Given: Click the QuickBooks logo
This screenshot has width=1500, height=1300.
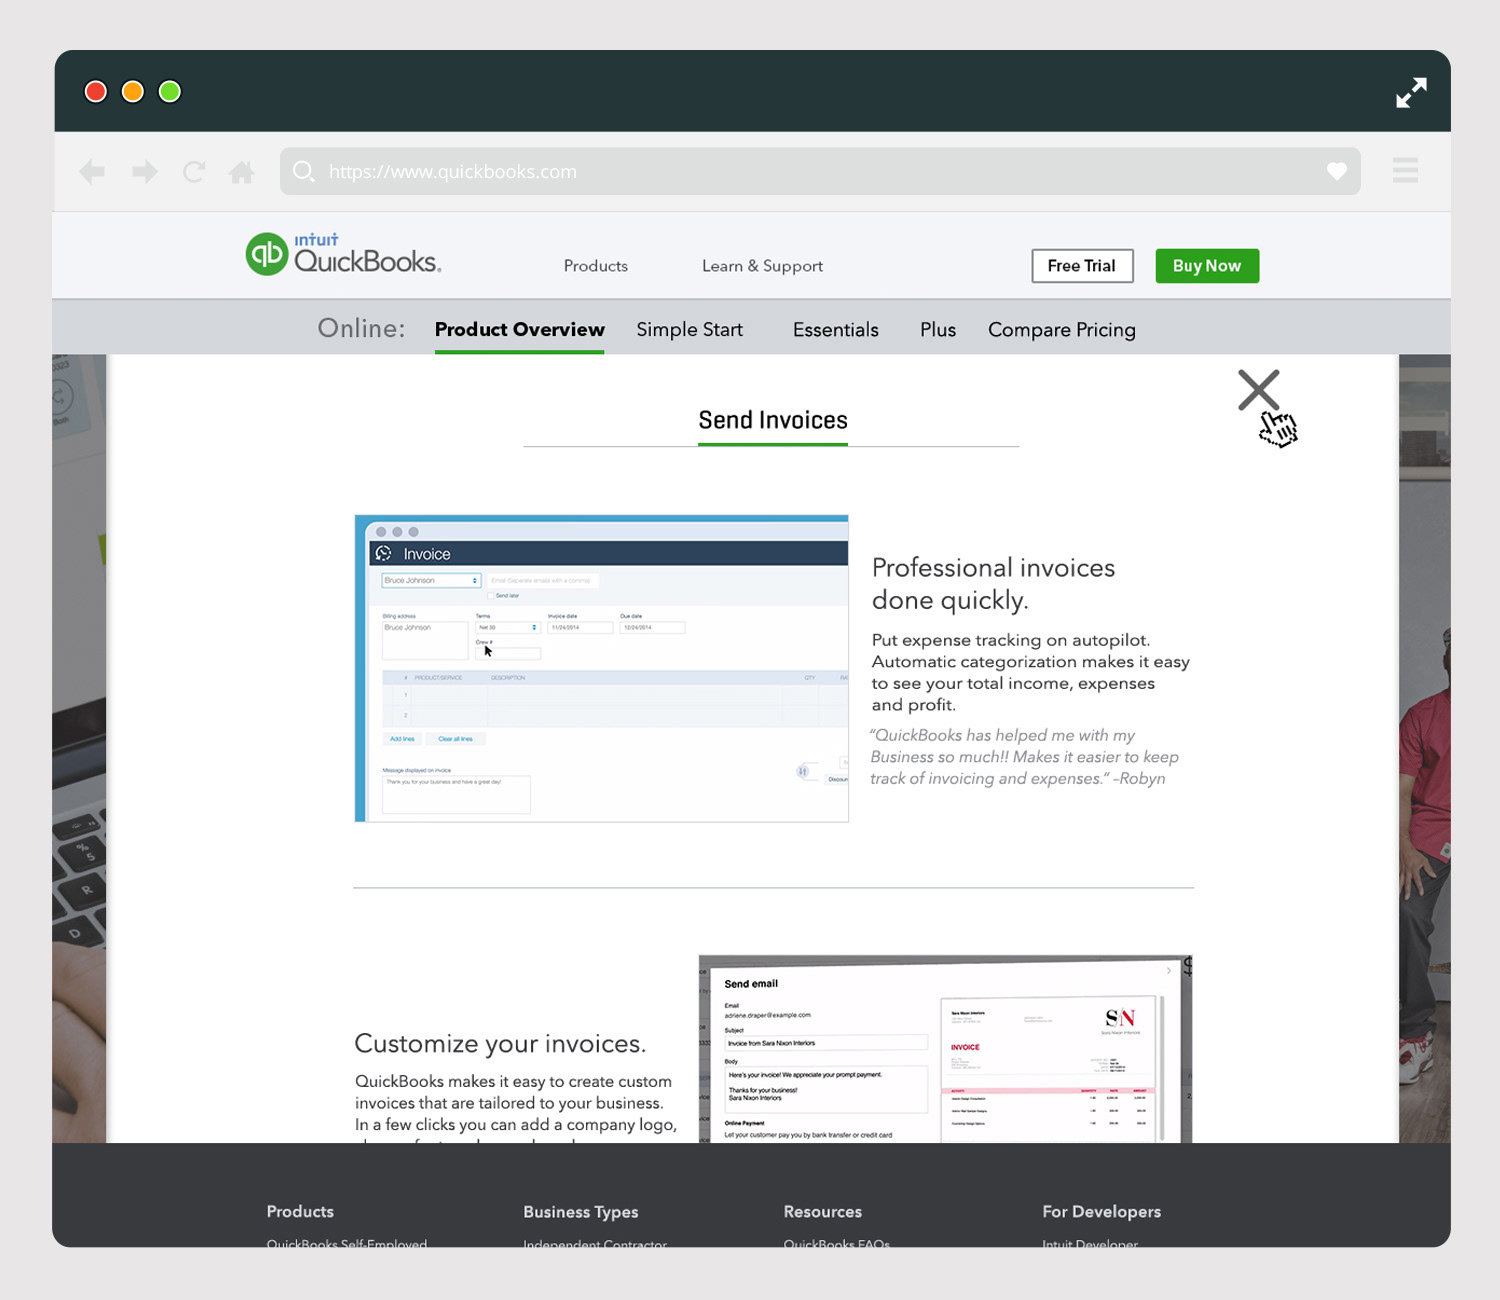Looking at the screenshot, I should point(343,254).
